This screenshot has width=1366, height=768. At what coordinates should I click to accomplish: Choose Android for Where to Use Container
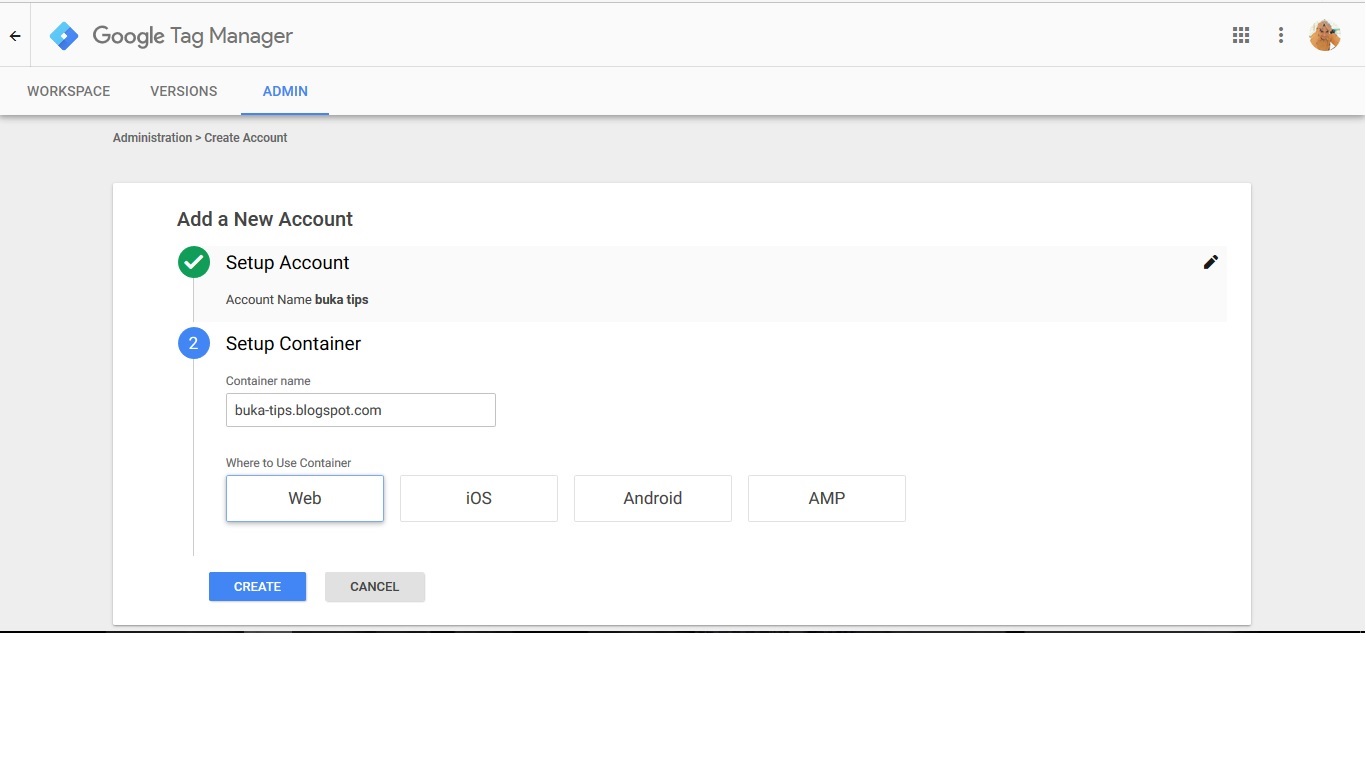(x=652, y=498)
